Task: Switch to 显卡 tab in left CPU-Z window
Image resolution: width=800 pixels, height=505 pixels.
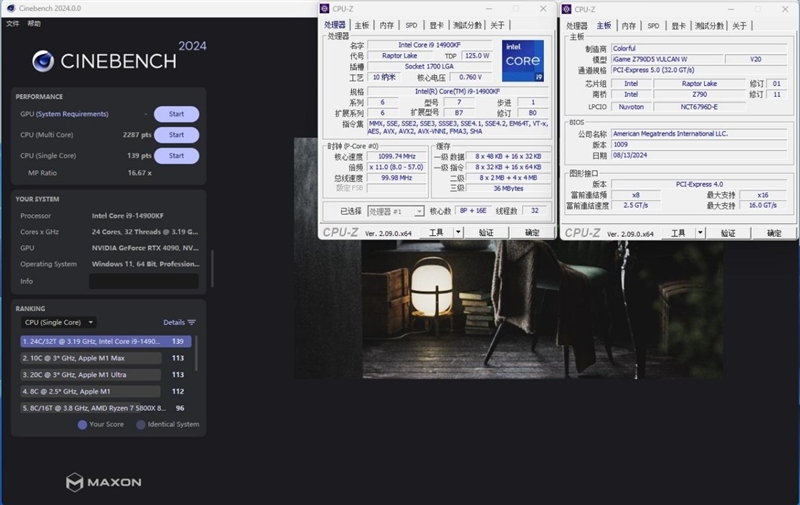Action: pos(436,25)
